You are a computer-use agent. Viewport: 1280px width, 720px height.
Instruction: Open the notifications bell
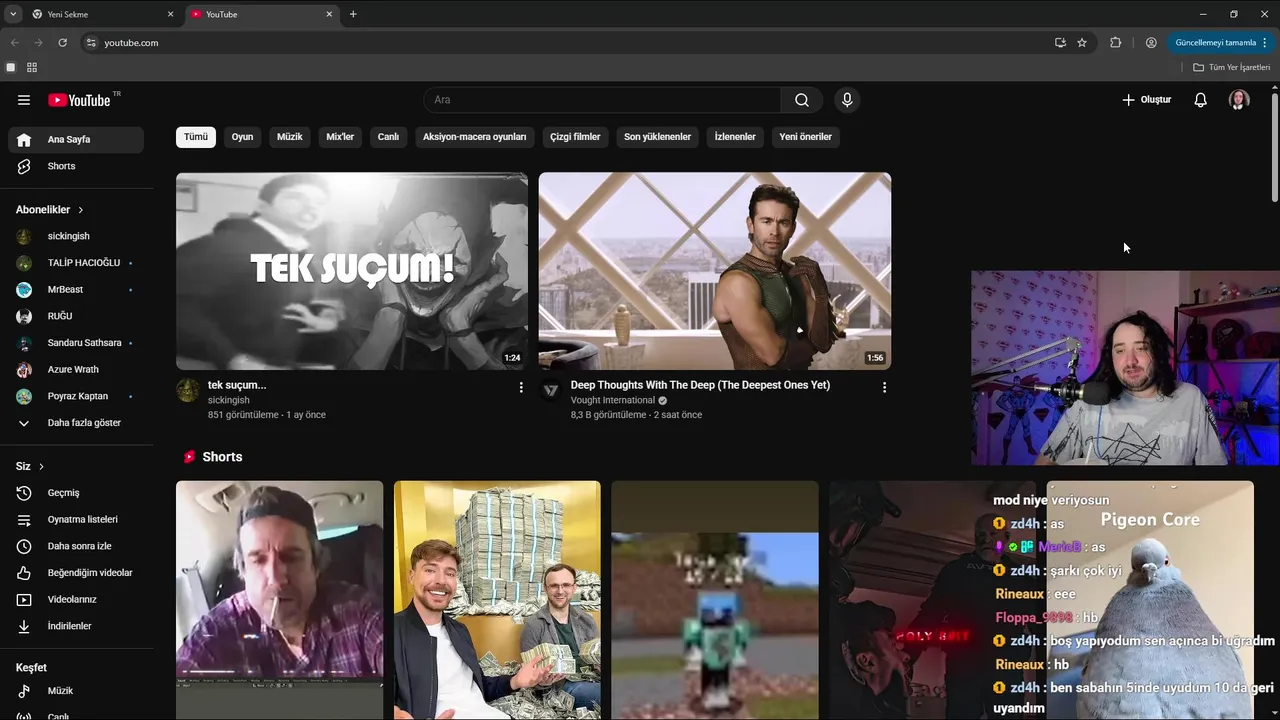[x=1201, y=100]
